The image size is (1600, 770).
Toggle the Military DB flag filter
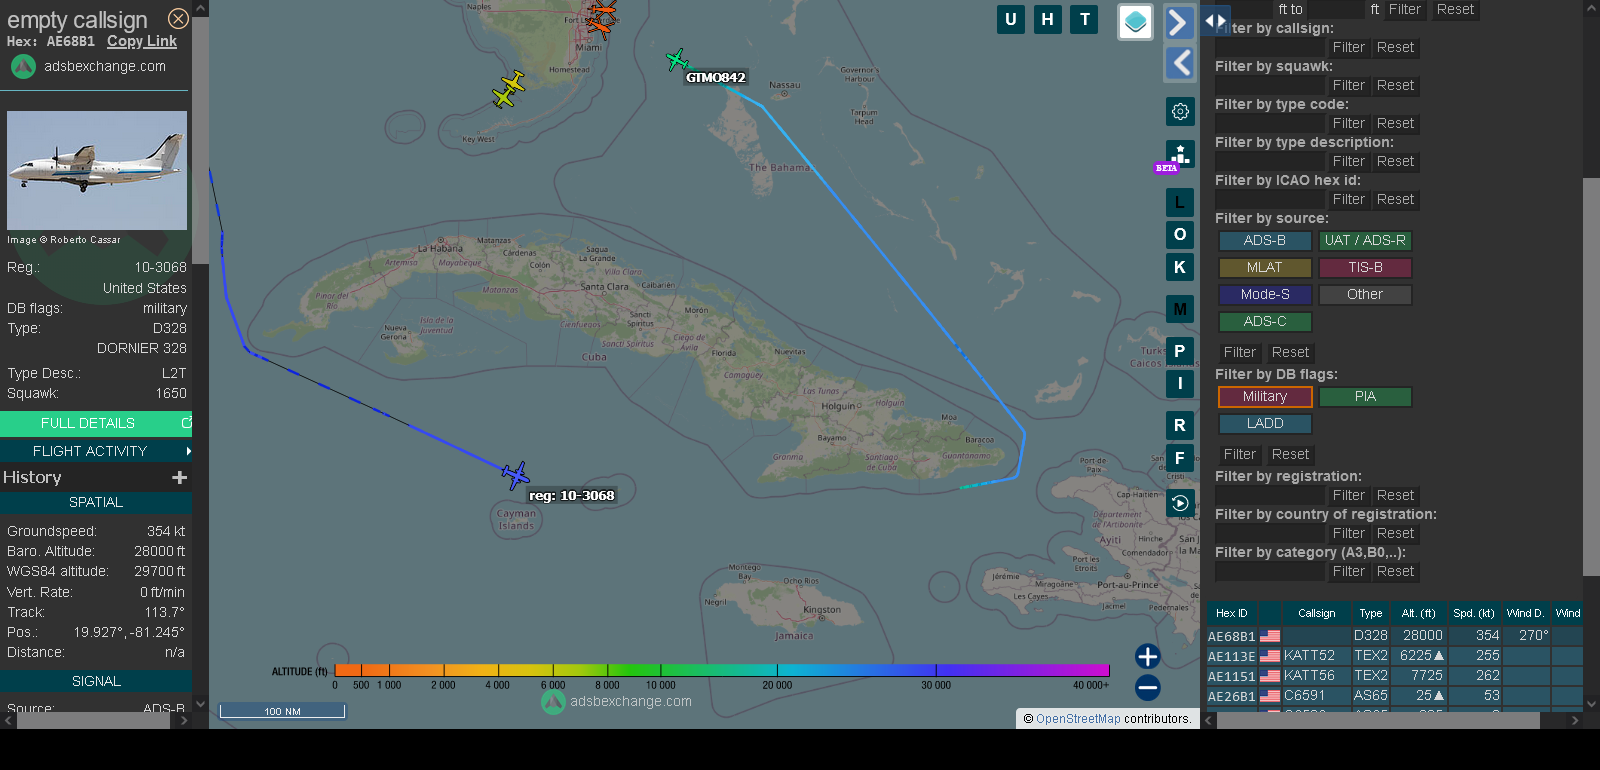[1265, 397]
